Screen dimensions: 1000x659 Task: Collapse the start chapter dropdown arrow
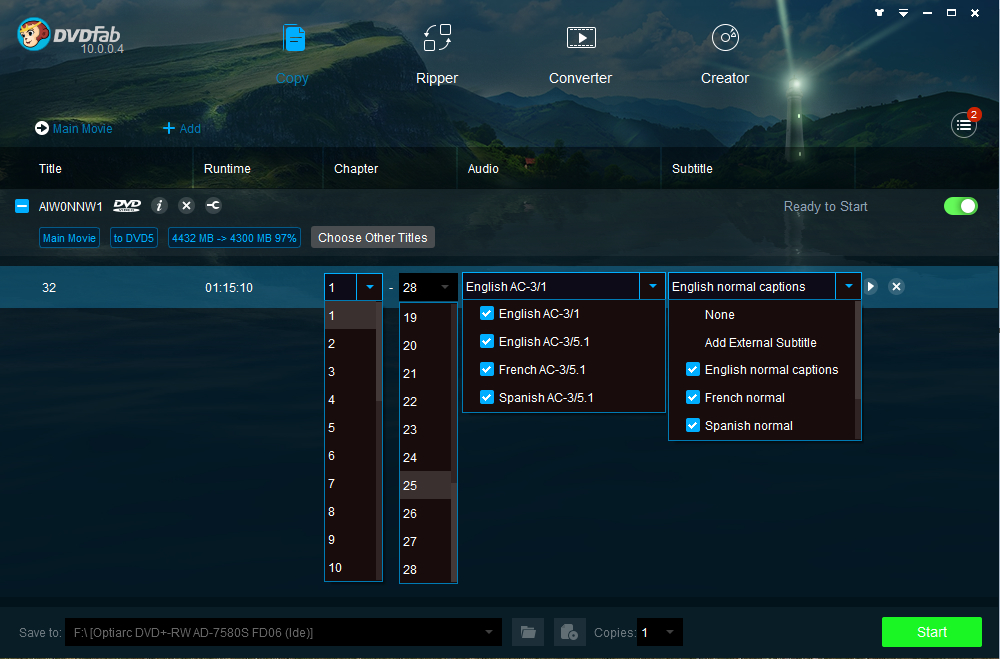pos(370,287)
